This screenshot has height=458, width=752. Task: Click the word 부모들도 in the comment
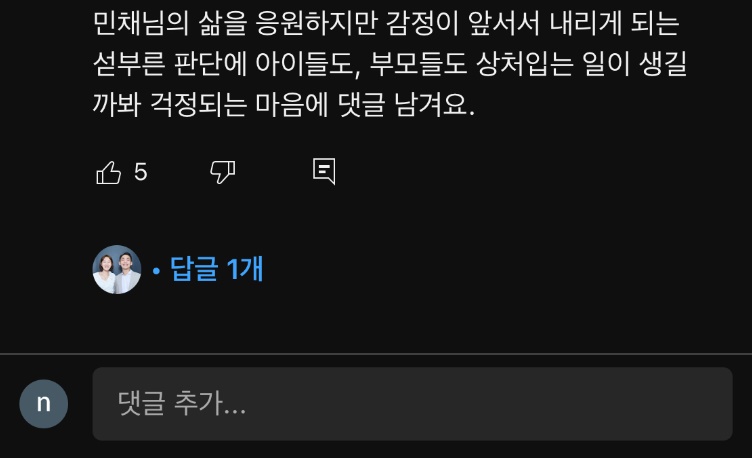tap(418, 64)
